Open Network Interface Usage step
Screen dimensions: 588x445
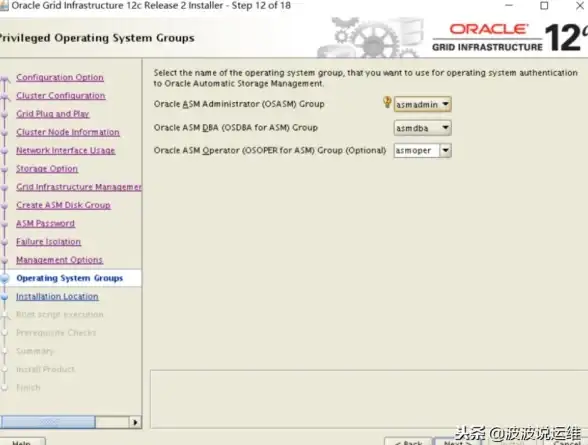66,150
